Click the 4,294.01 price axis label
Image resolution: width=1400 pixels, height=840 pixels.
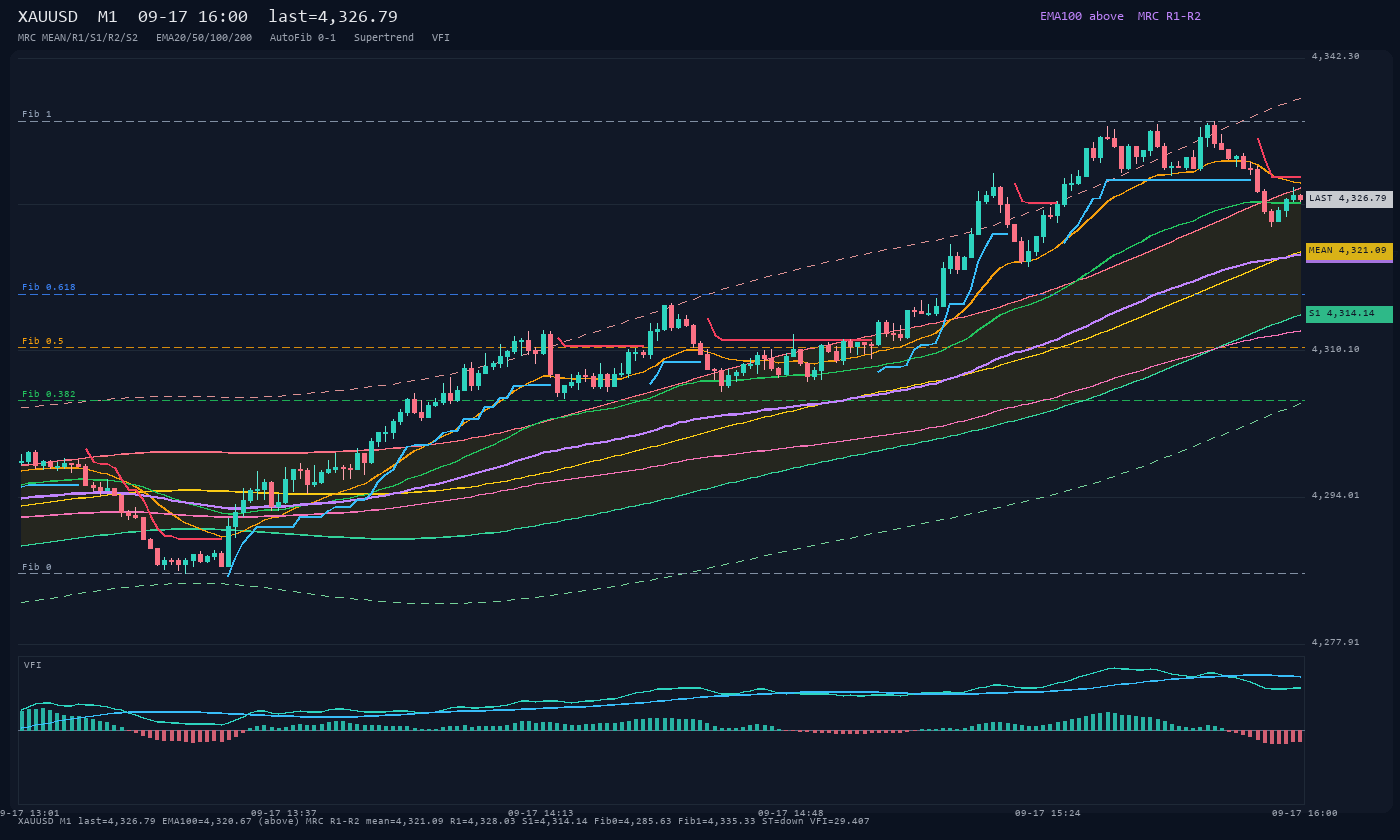1336,495
